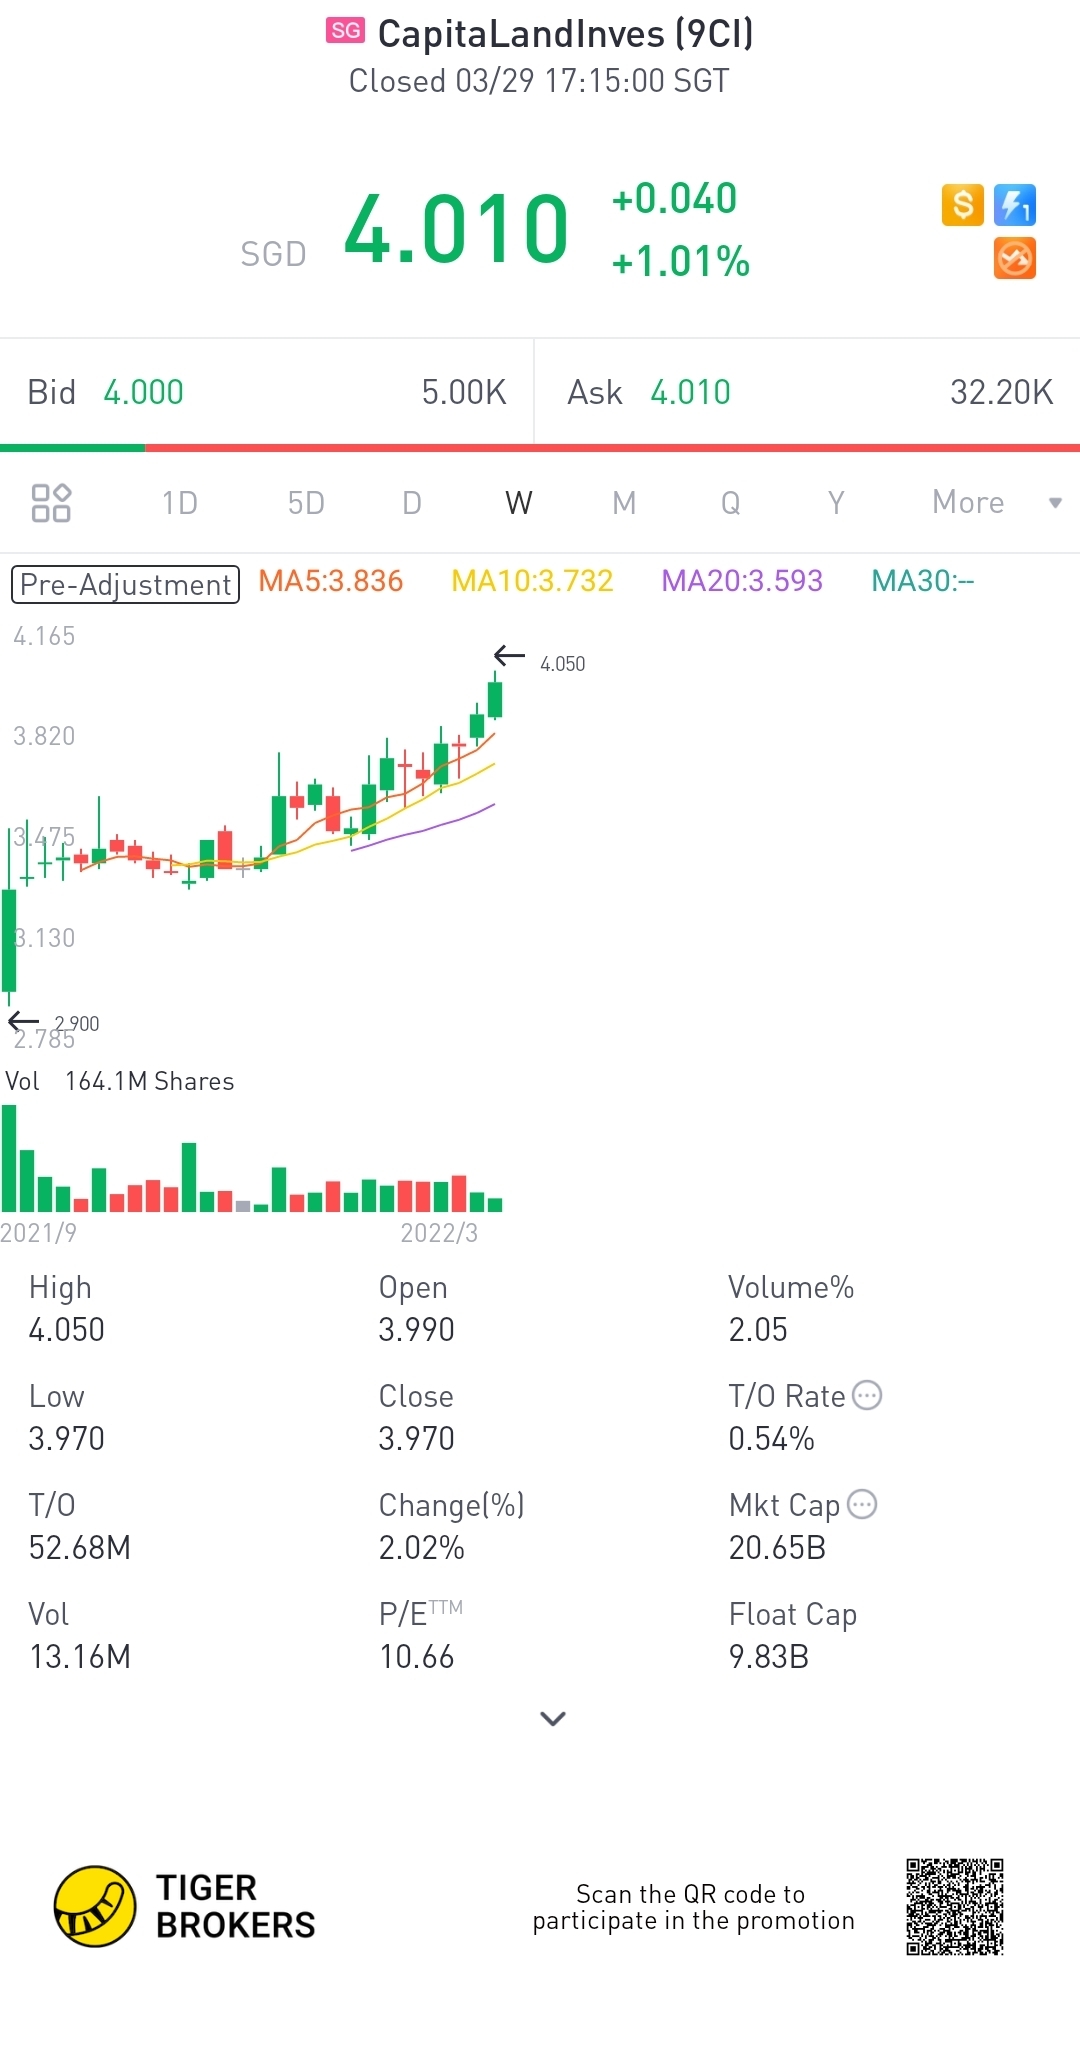Tap the latest green weekly candlestick
The image size is (1080, 2058).
point(495,696)
